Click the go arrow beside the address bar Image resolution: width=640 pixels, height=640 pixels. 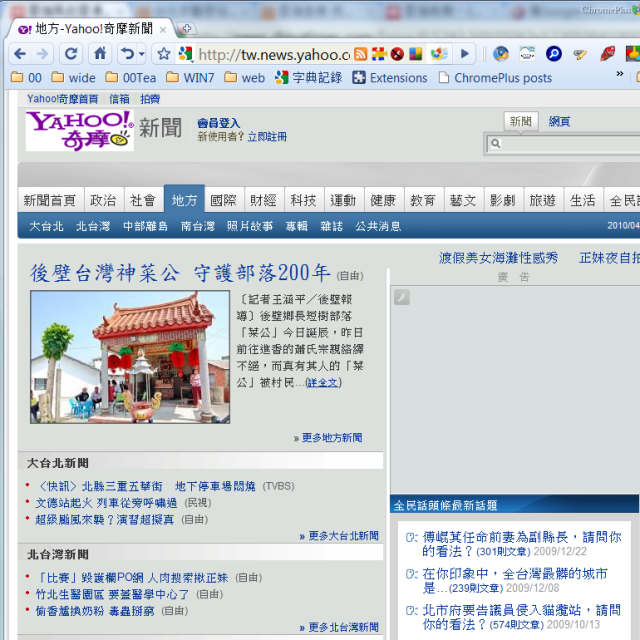[465, 53]
